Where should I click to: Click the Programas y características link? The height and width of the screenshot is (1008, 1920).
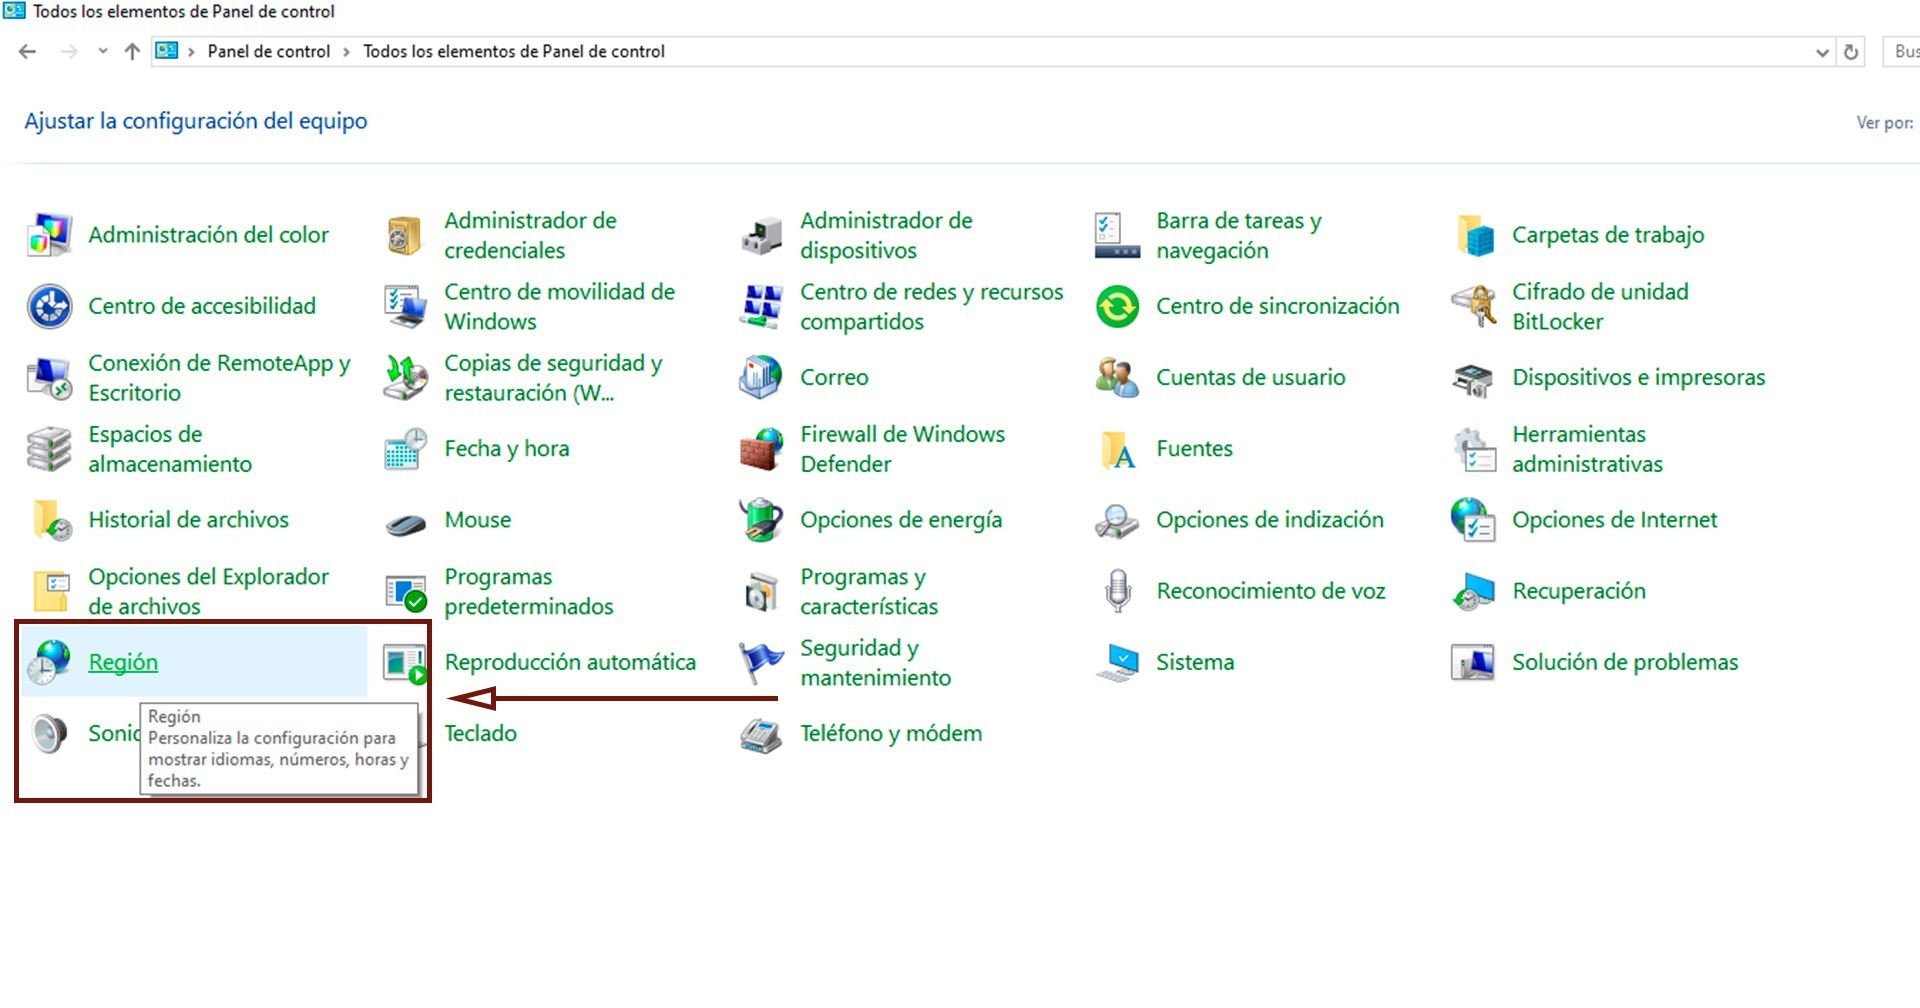(868, 591)
